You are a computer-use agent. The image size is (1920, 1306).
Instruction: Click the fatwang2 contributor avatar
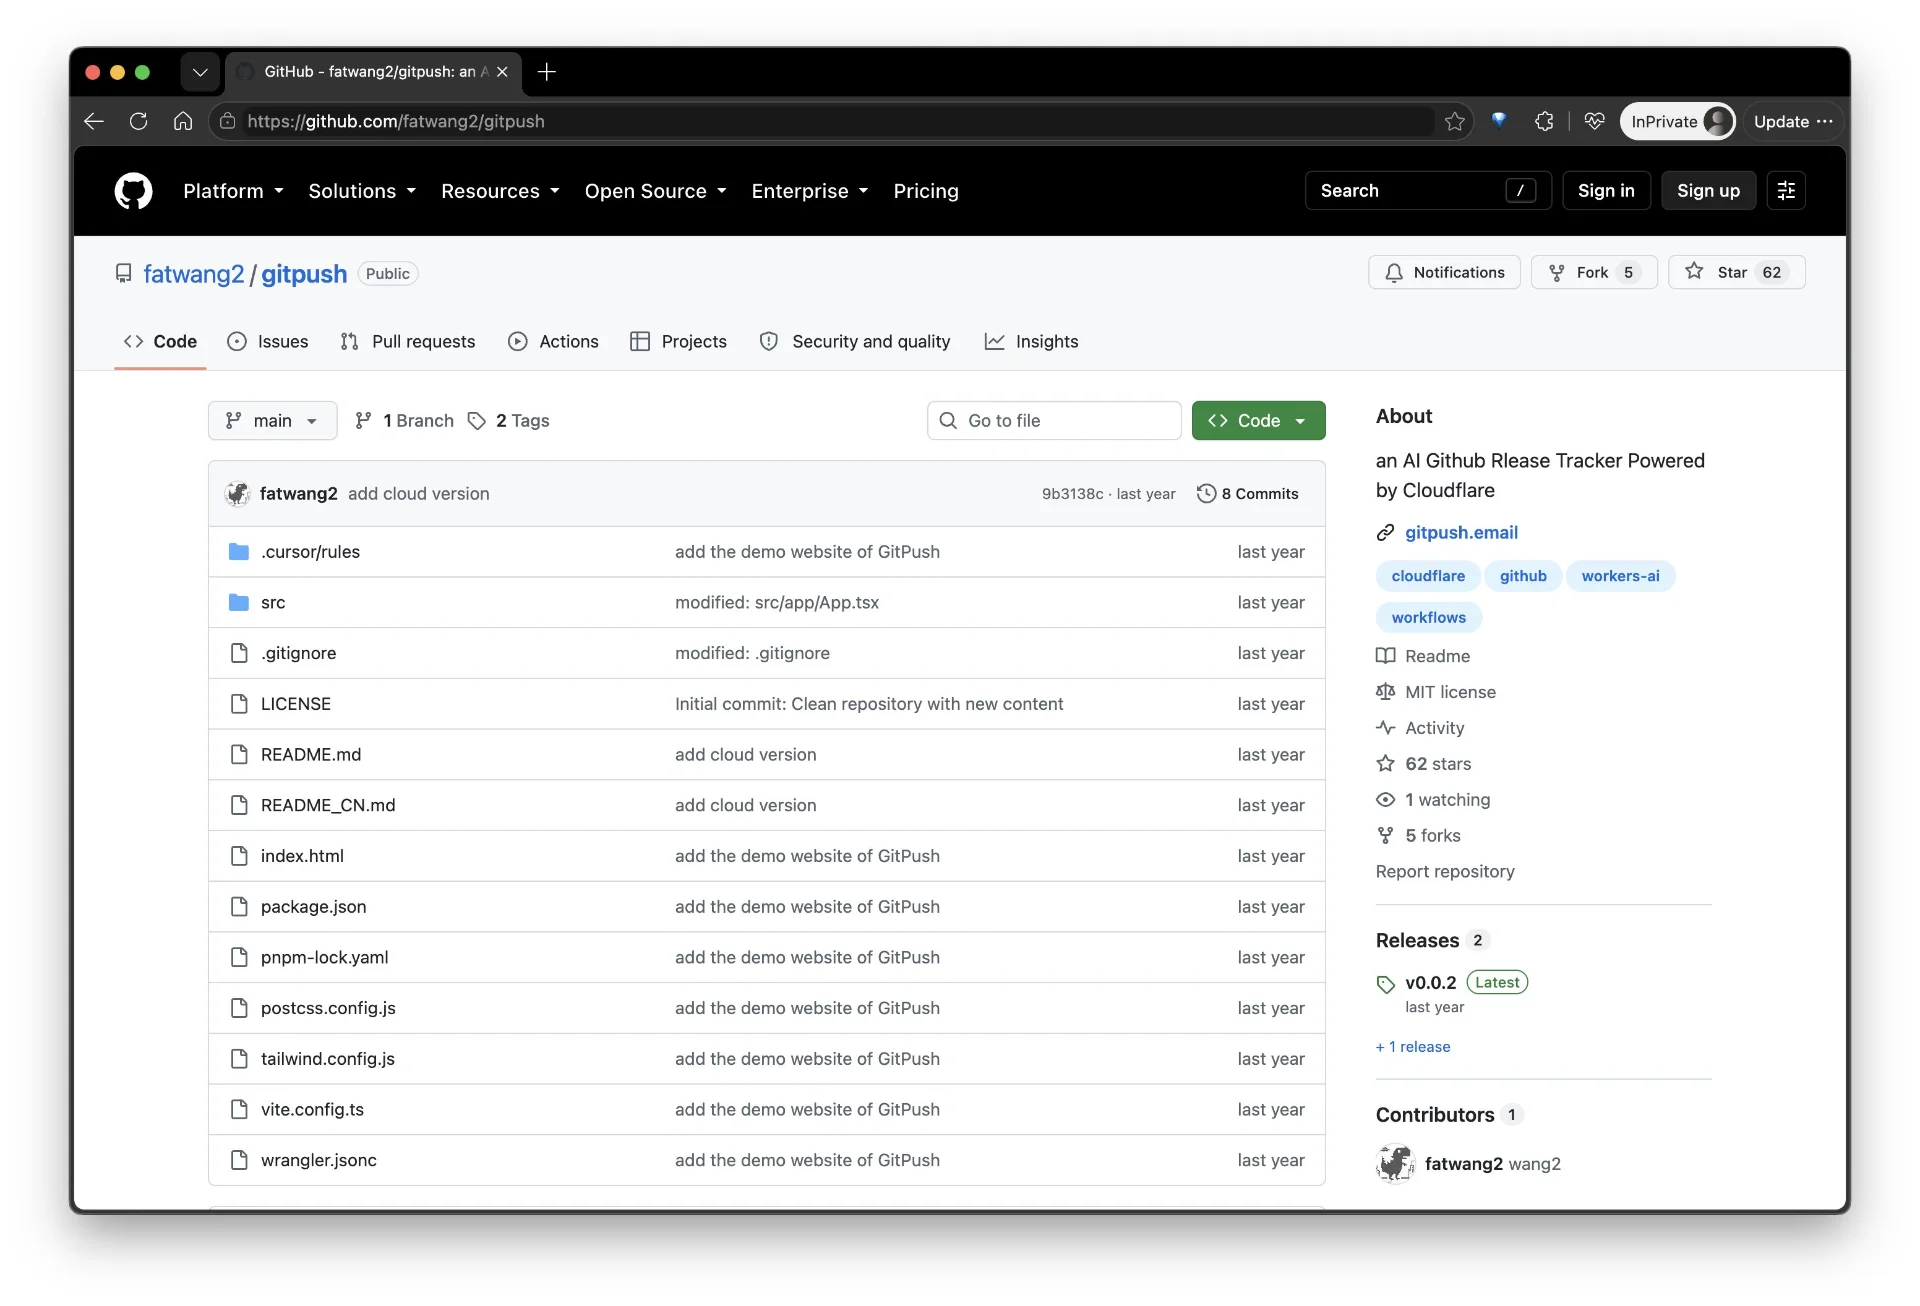1395,1164
